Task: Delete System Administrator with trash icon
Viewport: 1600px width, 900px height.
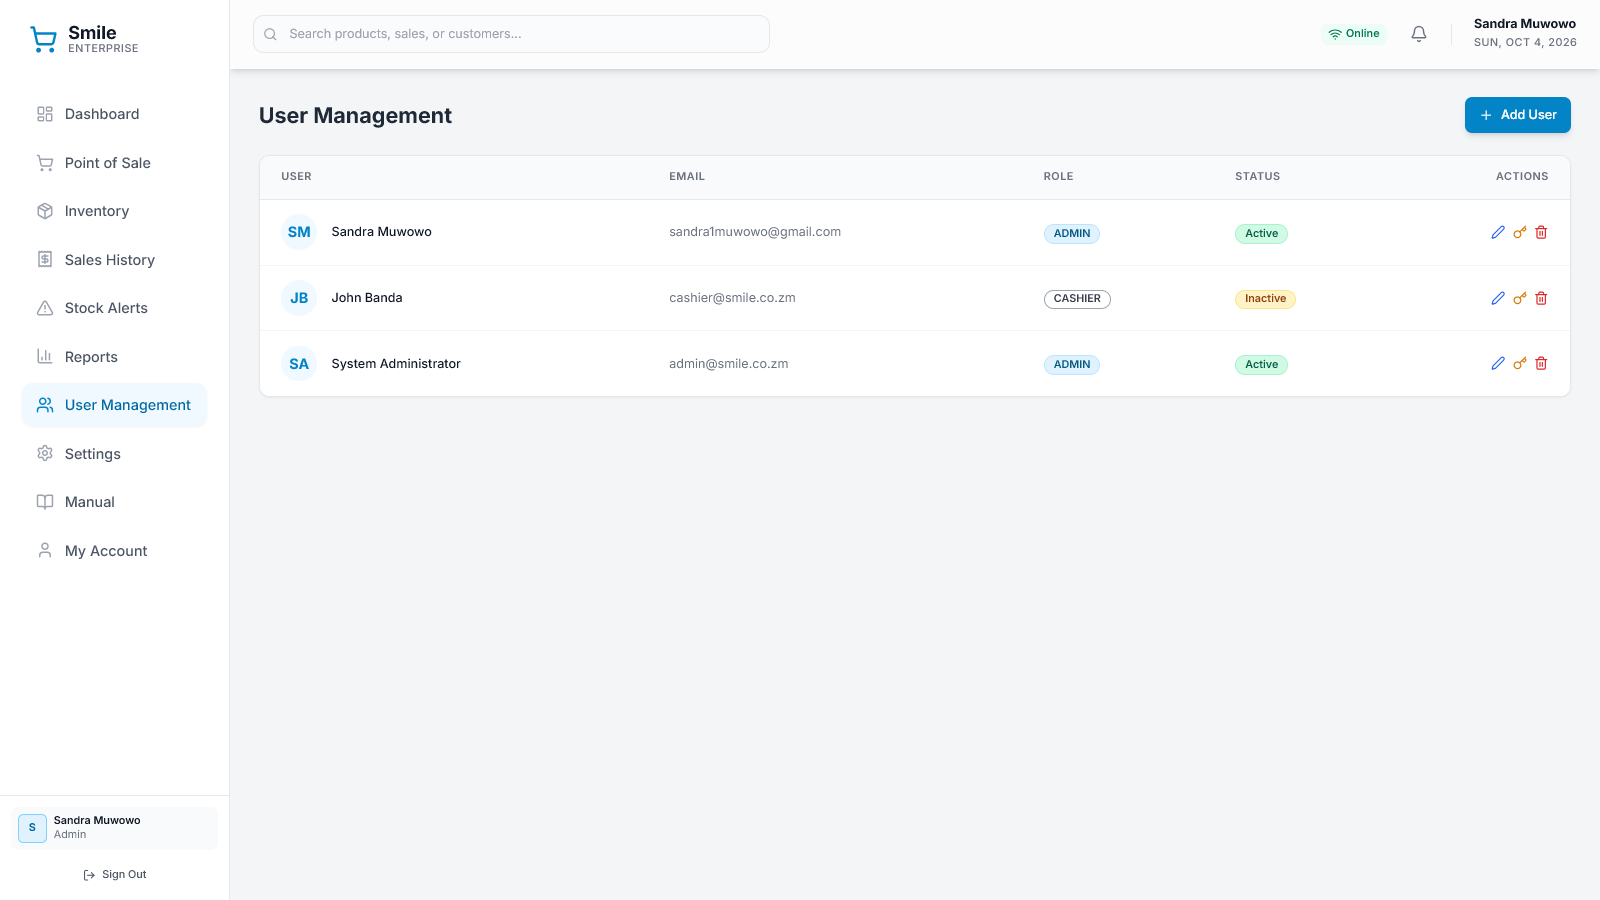Action: [1541, 363]
